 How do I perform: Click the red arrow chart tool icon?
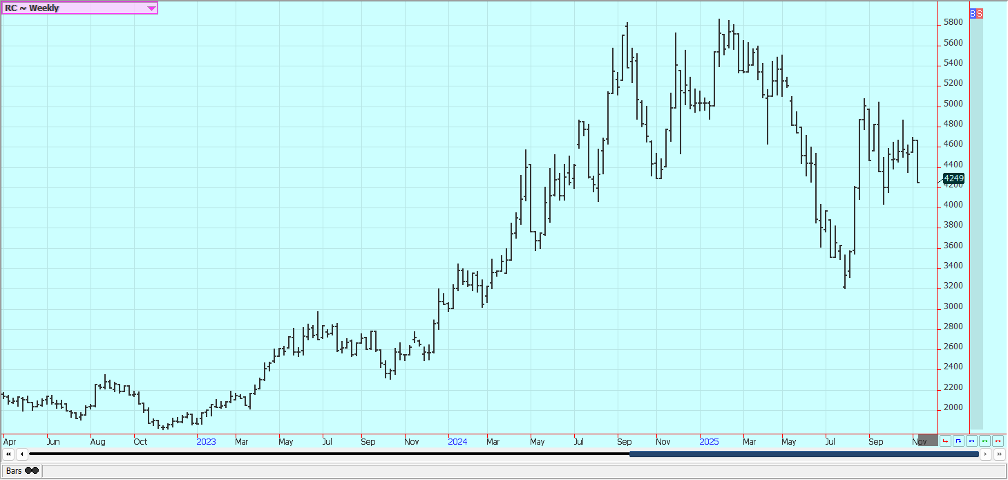click(x=945, y=440)
